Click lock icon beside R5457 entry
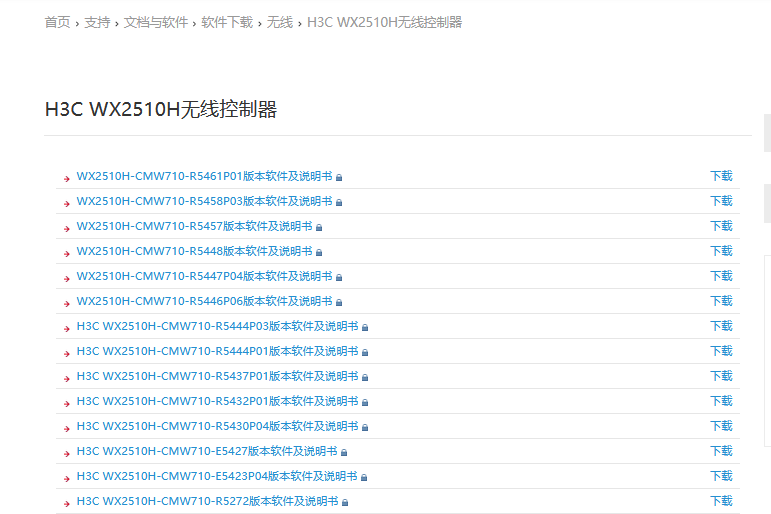The image size is (771, 514). (x=319, y=228)
